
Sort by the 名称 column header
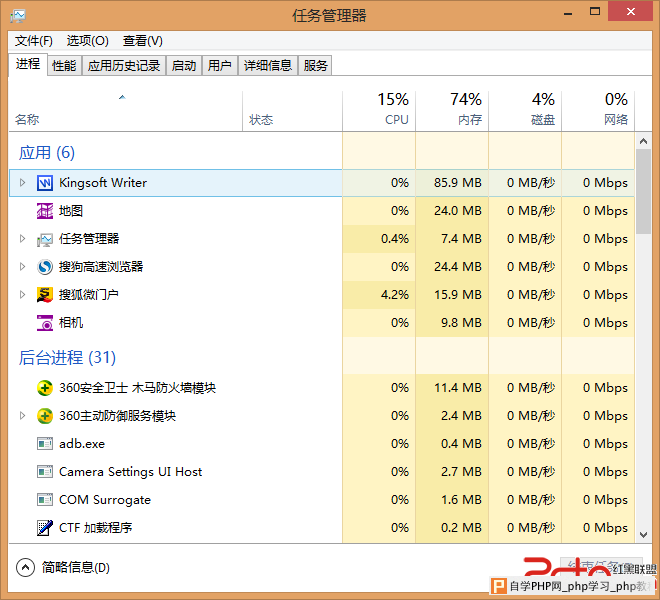click(x=125, y=111)
